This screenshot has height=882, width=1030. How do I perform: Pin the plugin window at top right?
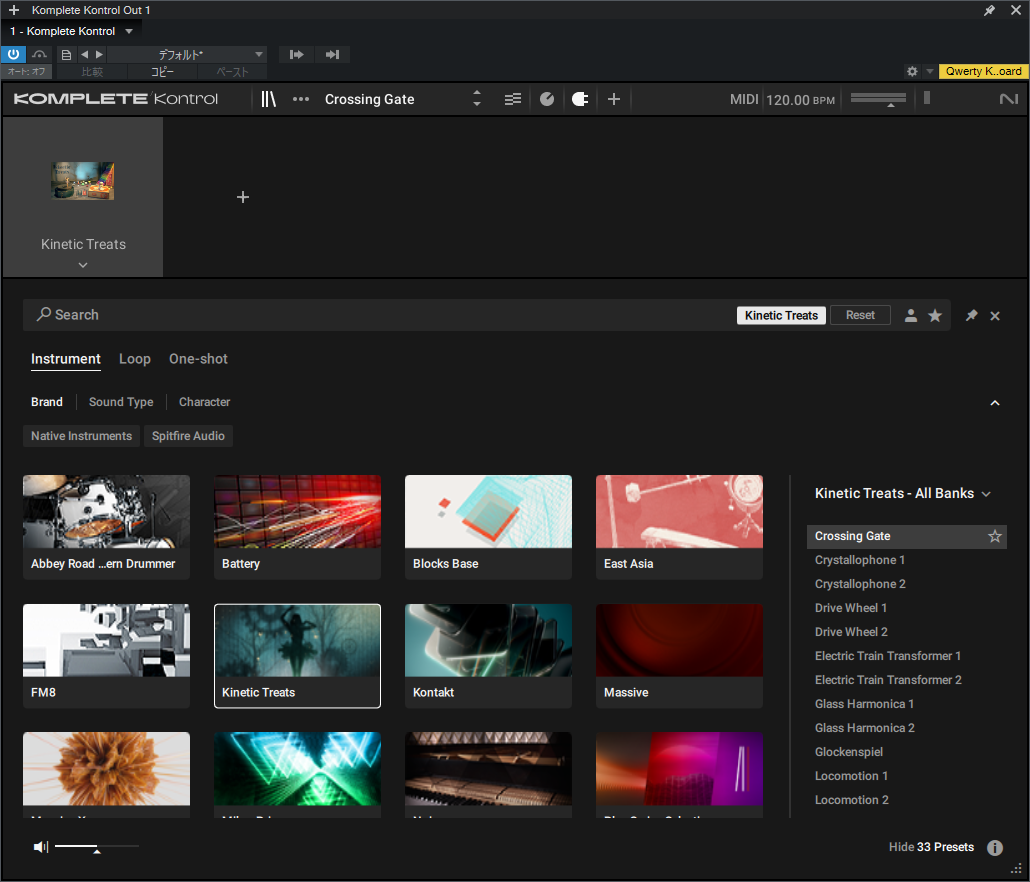click(989, 11)
